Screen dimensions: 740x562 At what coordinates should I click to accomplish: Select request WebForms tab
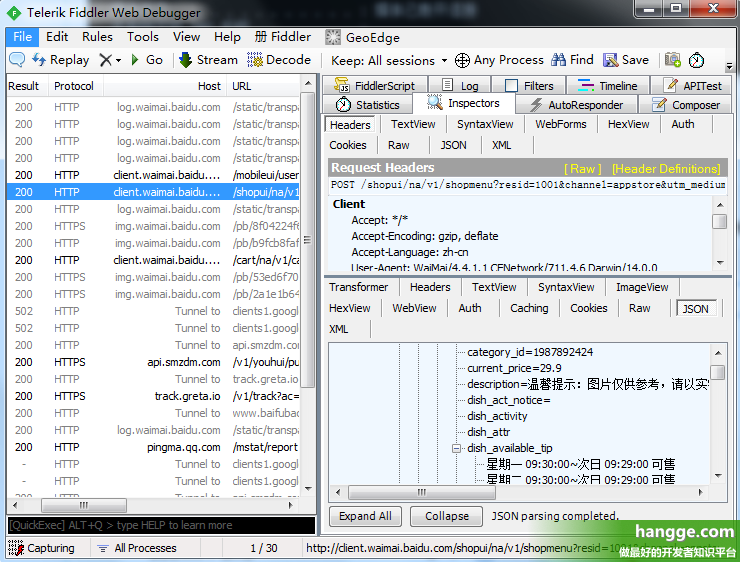(x=561, y=124)
